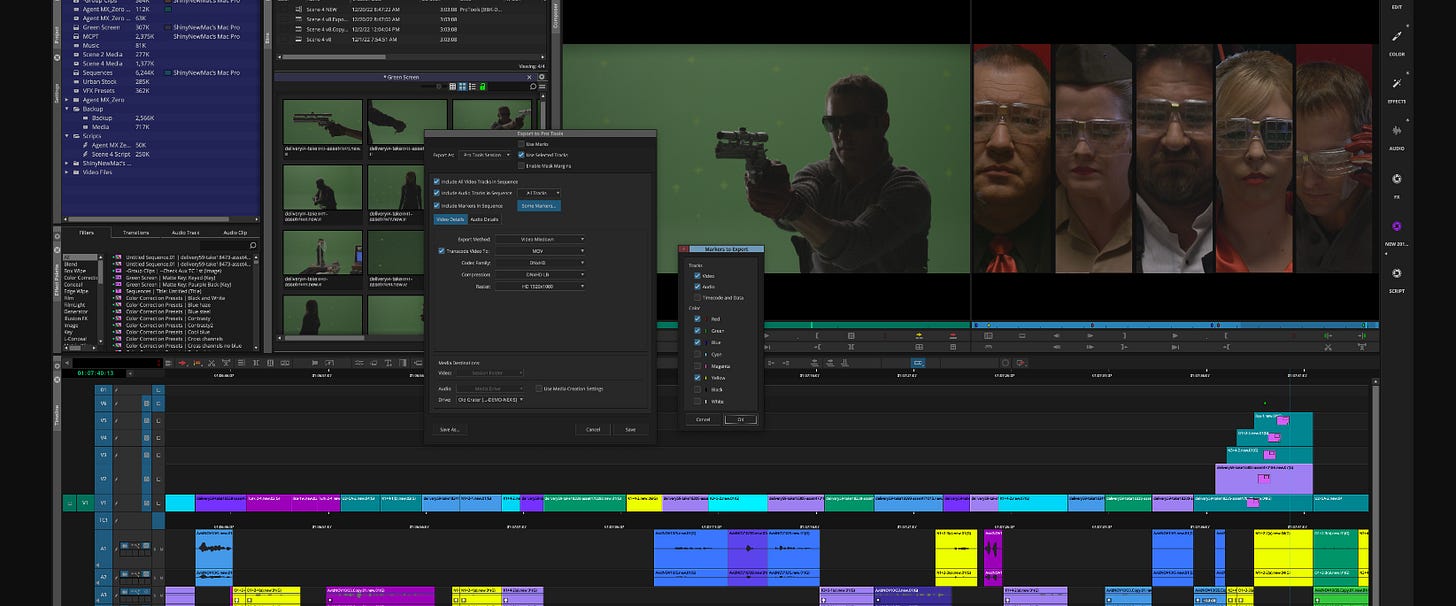Click the Sequences bin icon
This screenshot has width=1456, height=606.
pos(76,73)
